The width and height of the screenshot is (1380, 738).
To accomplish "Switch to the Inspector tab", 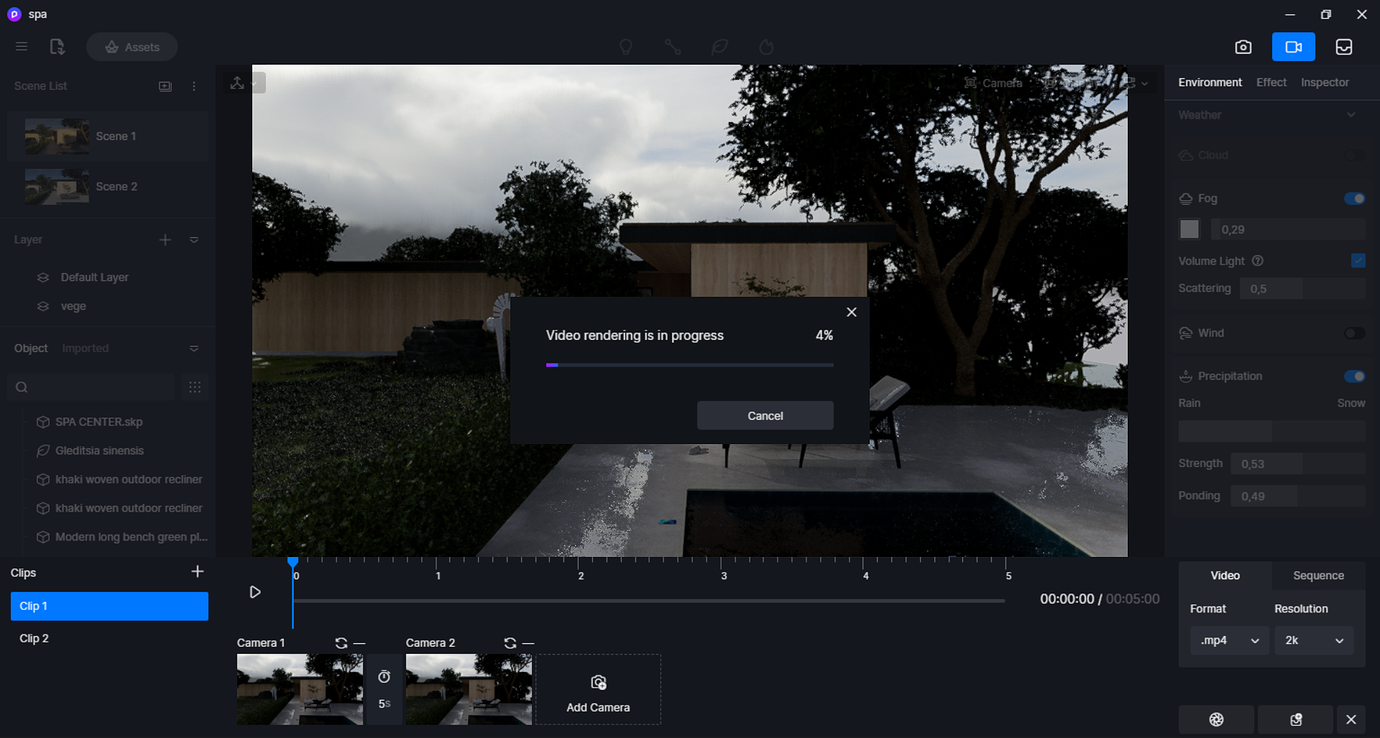I will [x=1325, y=82].
